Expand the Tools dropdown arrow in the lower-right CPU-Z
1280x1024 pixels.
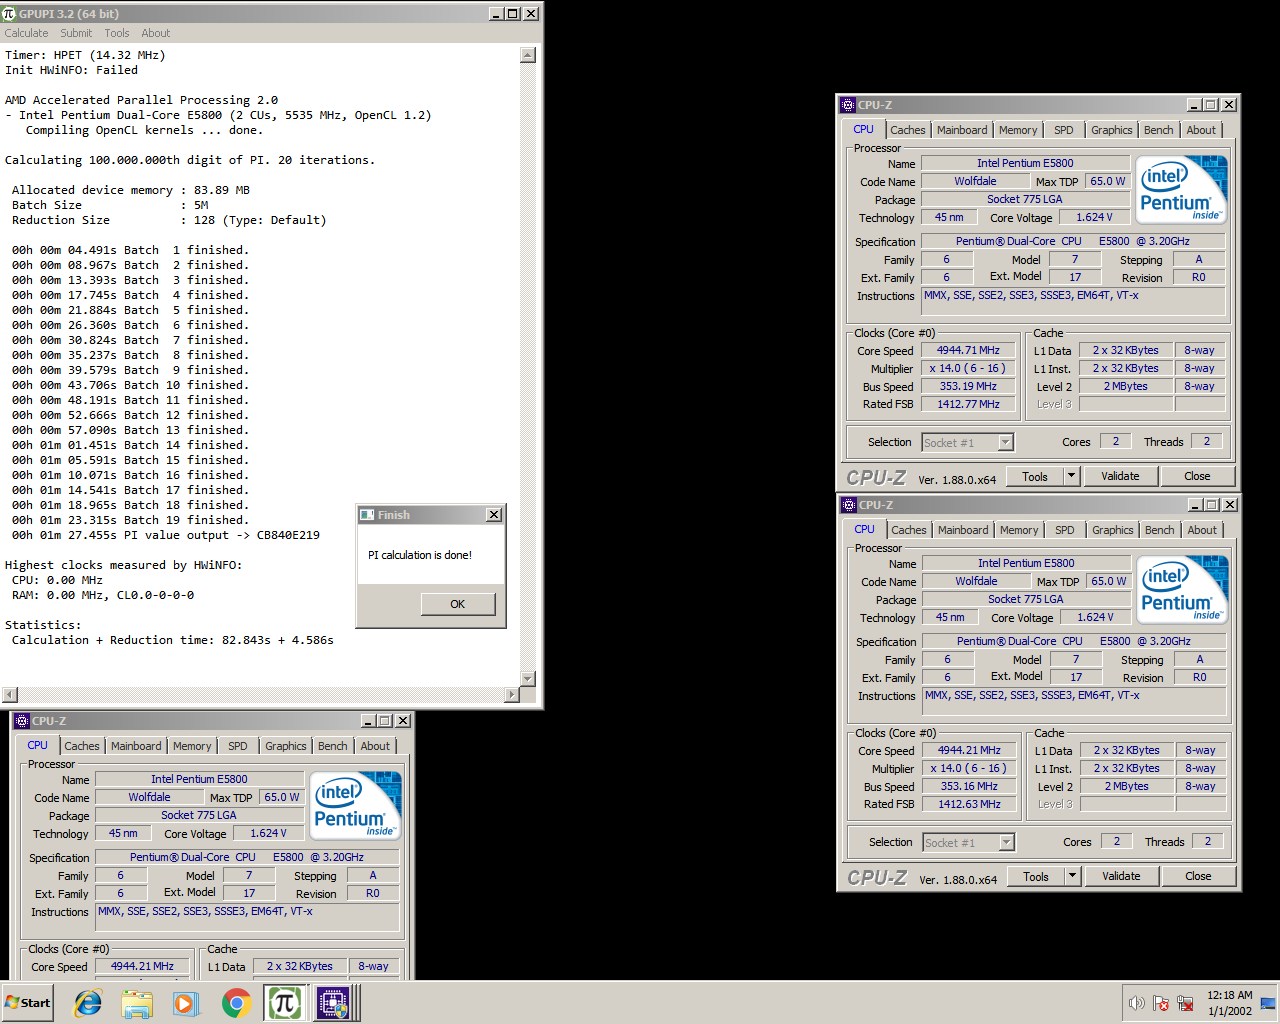pyautogui.click(x=1072, y=876)
